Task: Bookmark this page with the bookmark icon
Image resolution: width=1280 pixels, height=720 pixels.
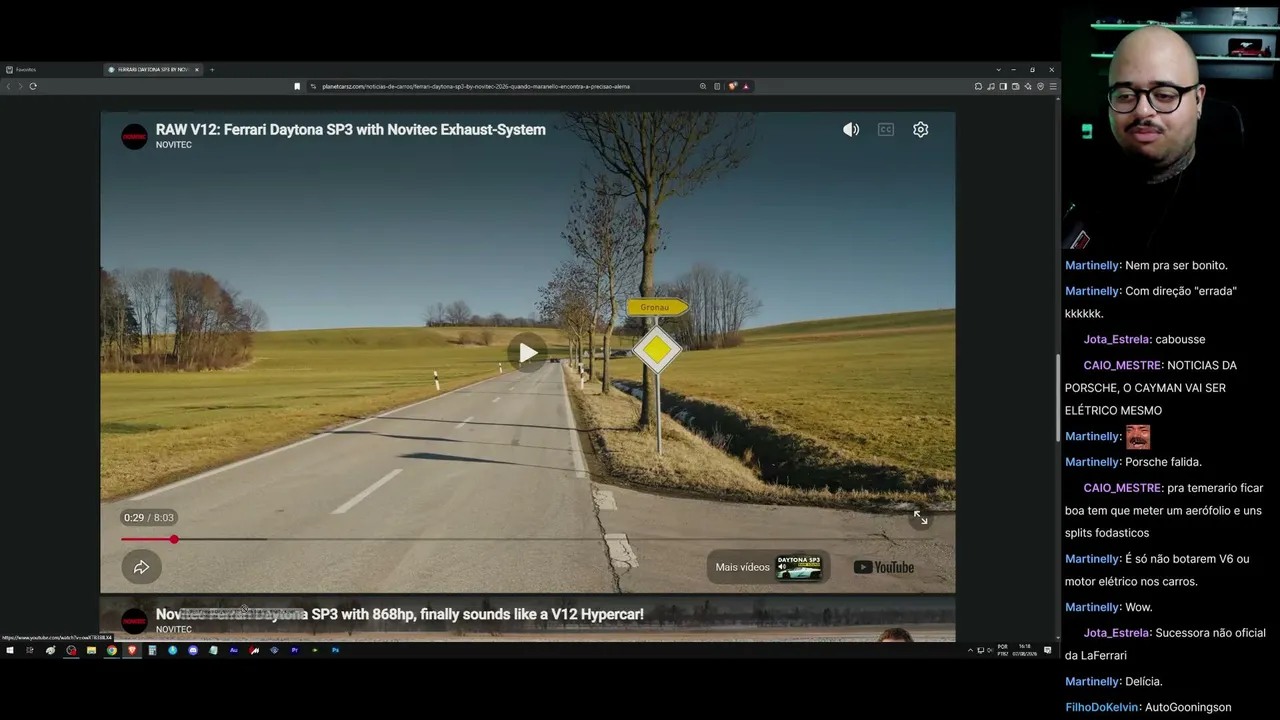Action: pyautogui.click(x=297, y=86)
